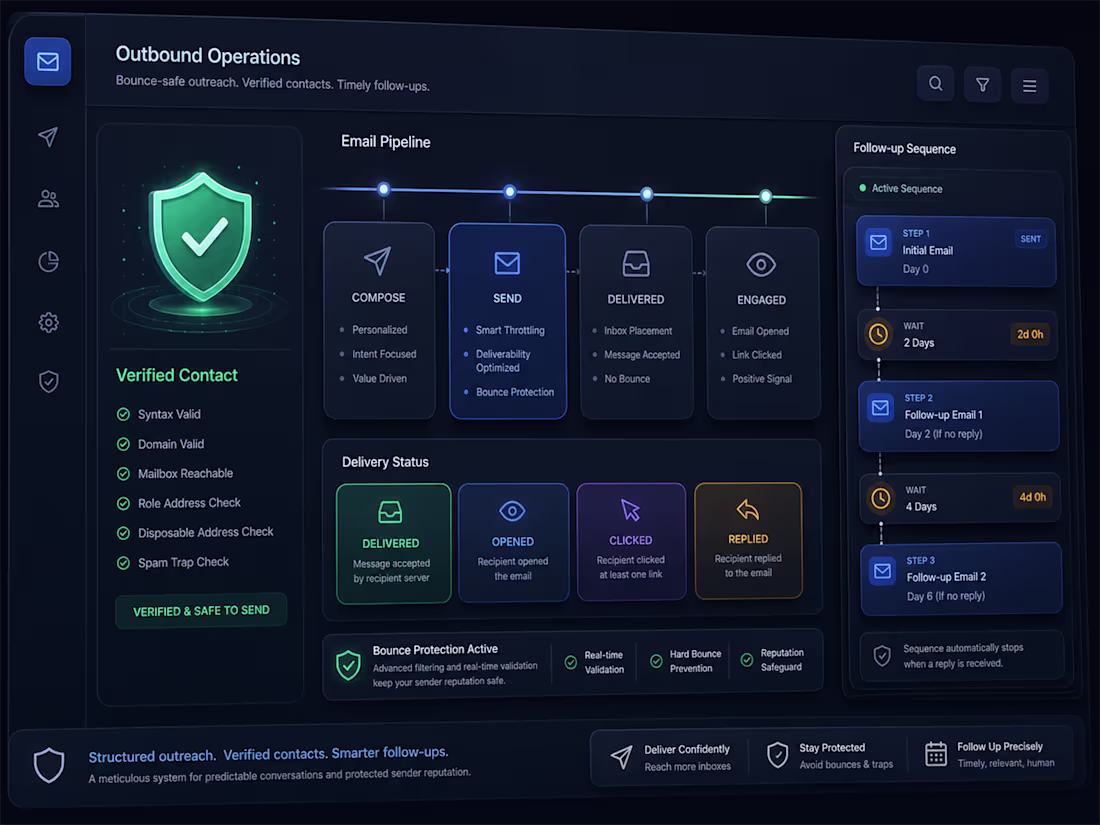Click the Spam Trap Check check mark
This screenshot has width=1100, height=825.
coord(123,563)
